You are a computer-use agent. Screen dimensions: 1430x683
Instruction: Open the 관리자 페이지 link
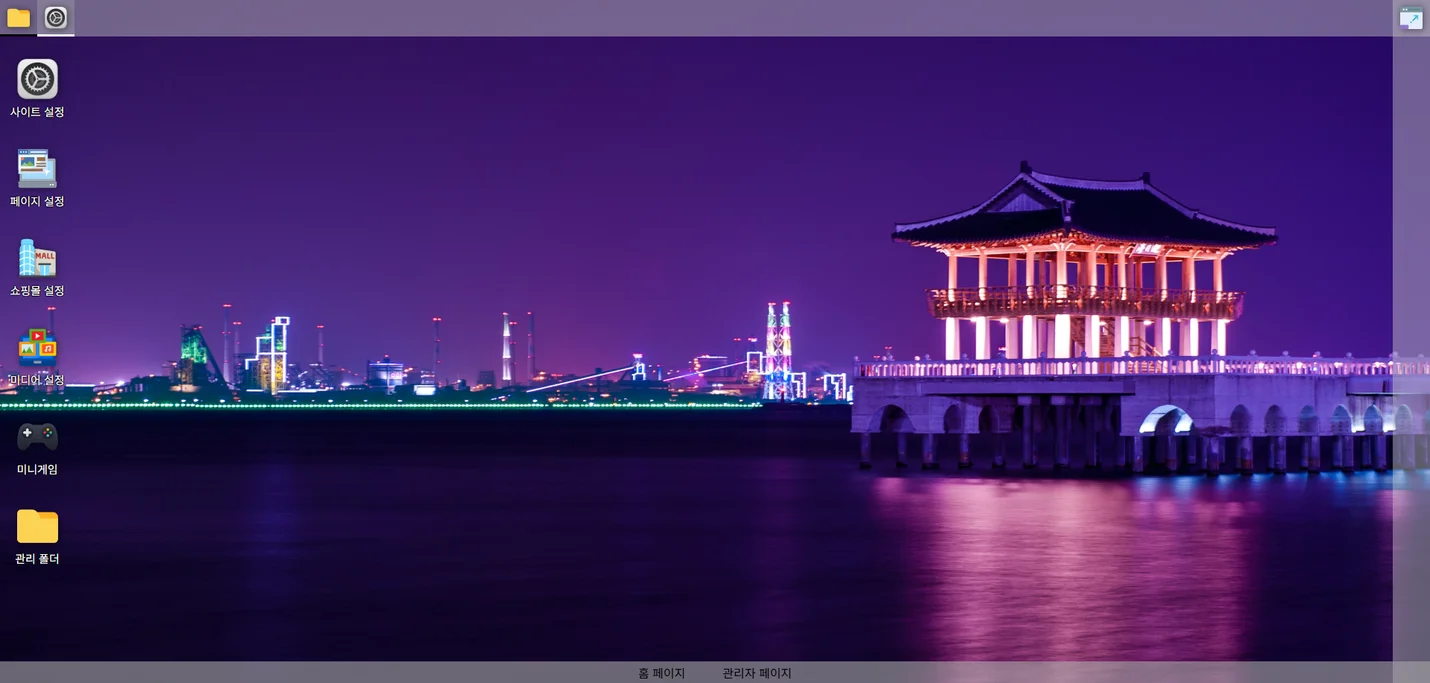coord(757,673)
